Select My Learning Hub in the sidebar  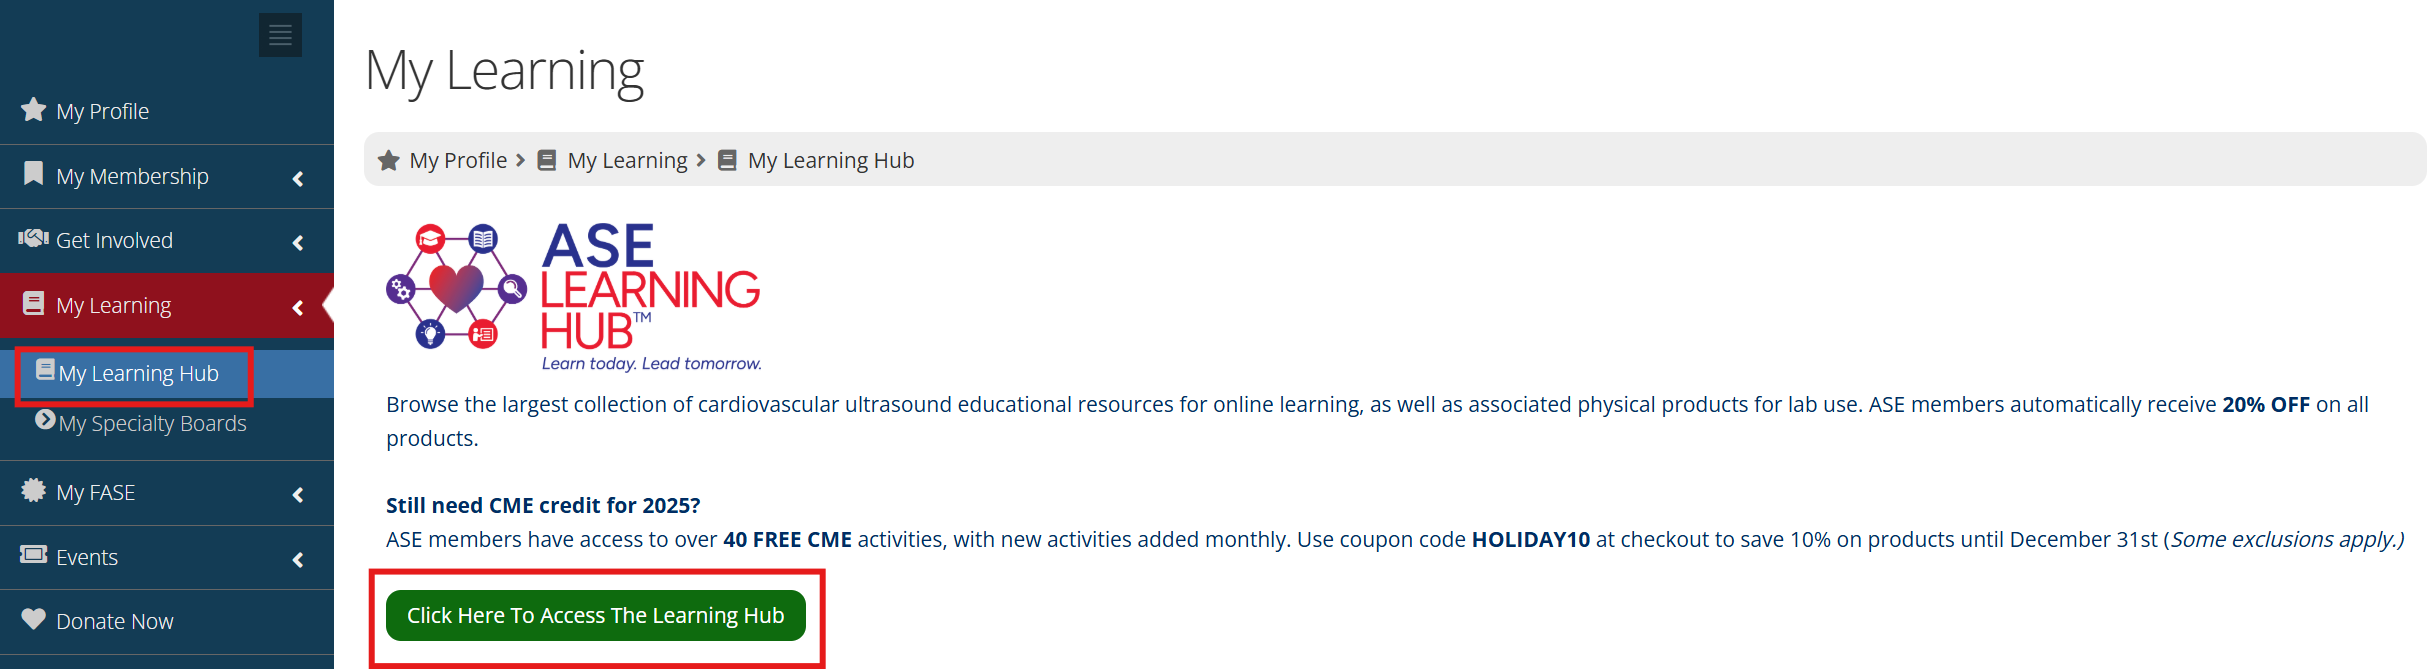(137, 372)
